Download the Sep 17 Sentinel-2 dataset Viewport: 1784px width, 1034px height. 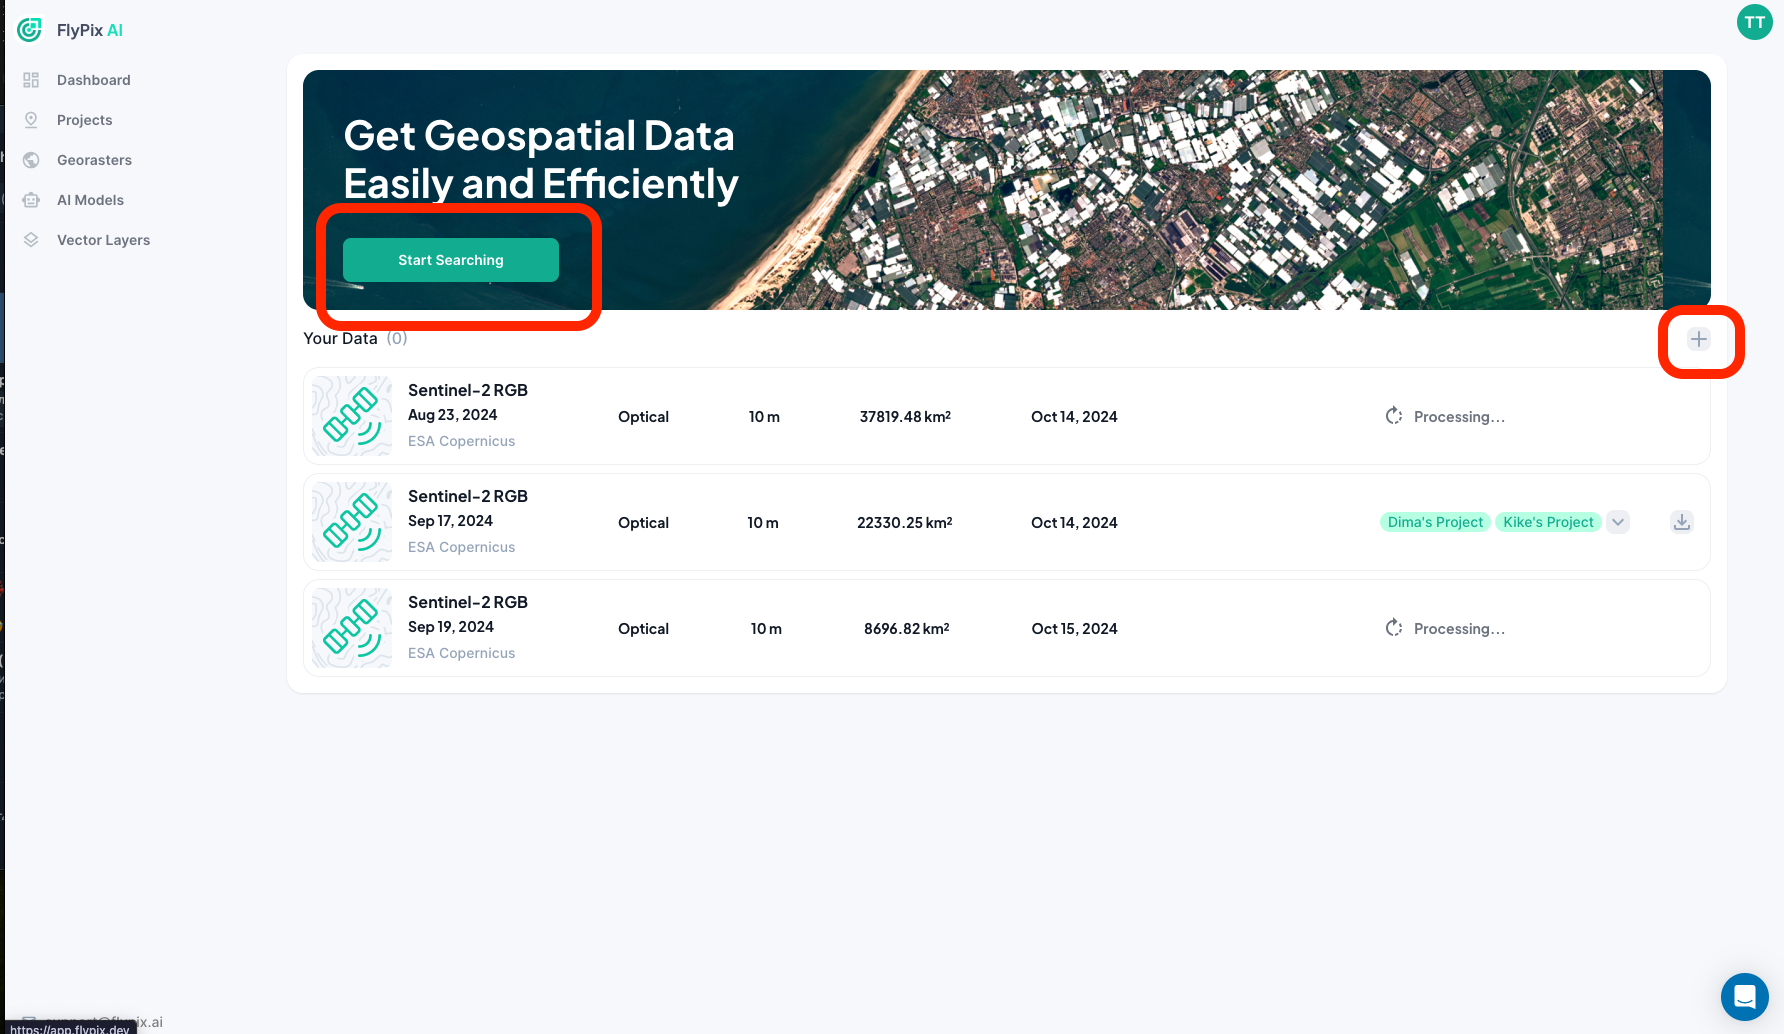click(1681, 522)
